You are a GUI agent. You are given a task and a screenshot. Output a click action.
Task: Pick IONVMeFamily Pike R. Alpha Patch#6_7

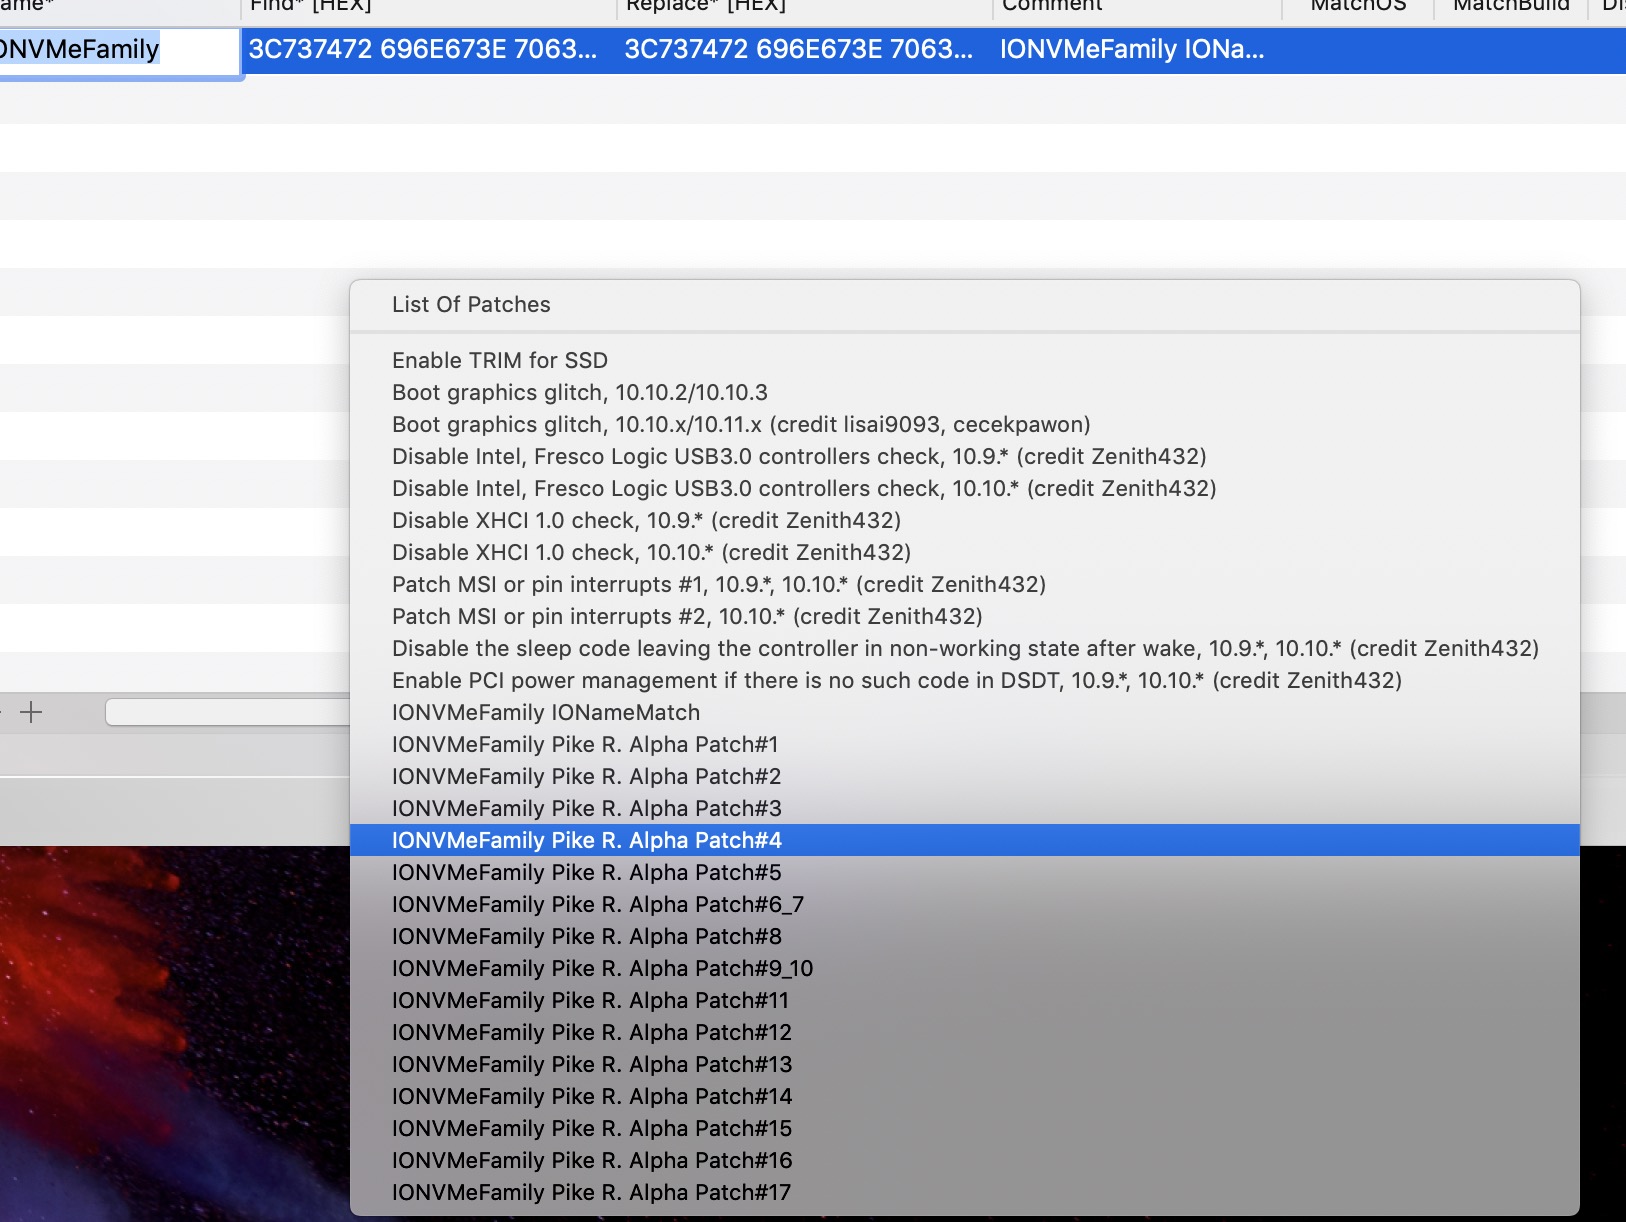click(597, 904)
